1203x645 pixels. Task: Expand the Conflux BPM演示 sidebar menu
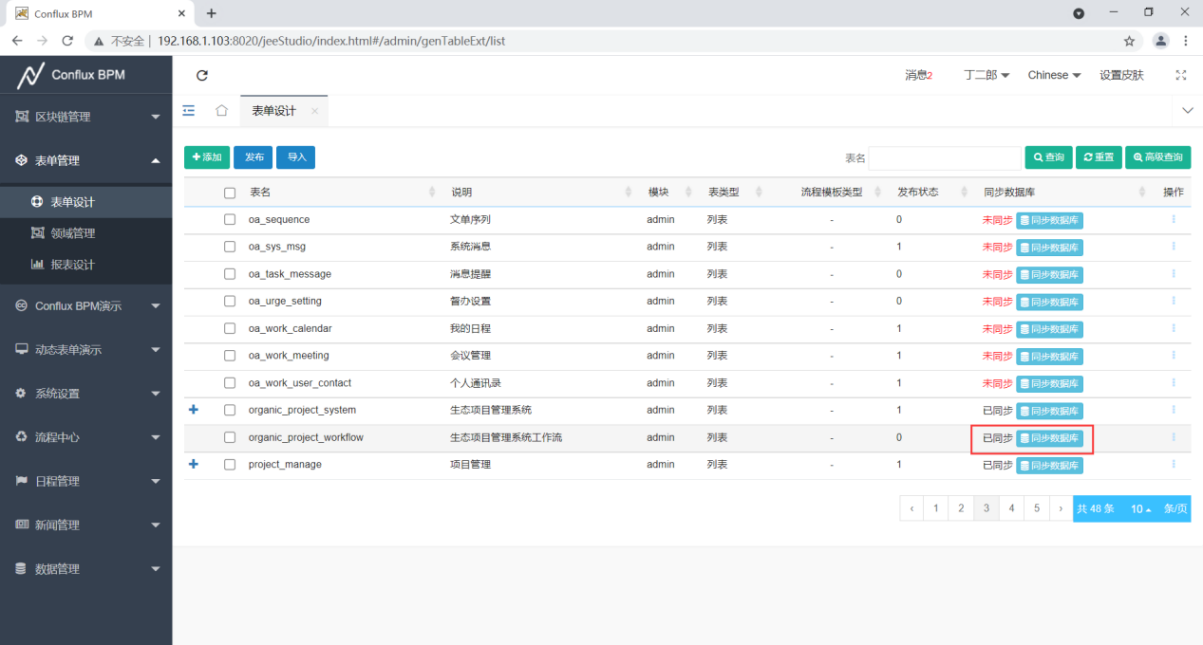[86, 306]
